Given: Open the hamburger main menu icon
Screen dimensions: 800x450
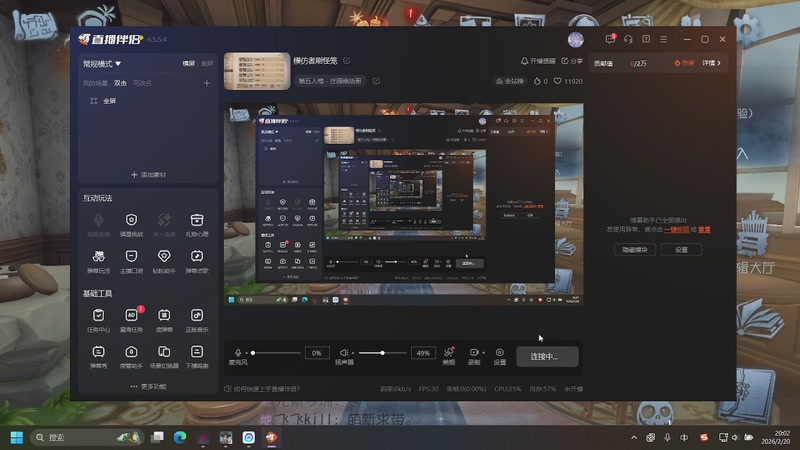Looking at the screenshot, I should 664,39.
